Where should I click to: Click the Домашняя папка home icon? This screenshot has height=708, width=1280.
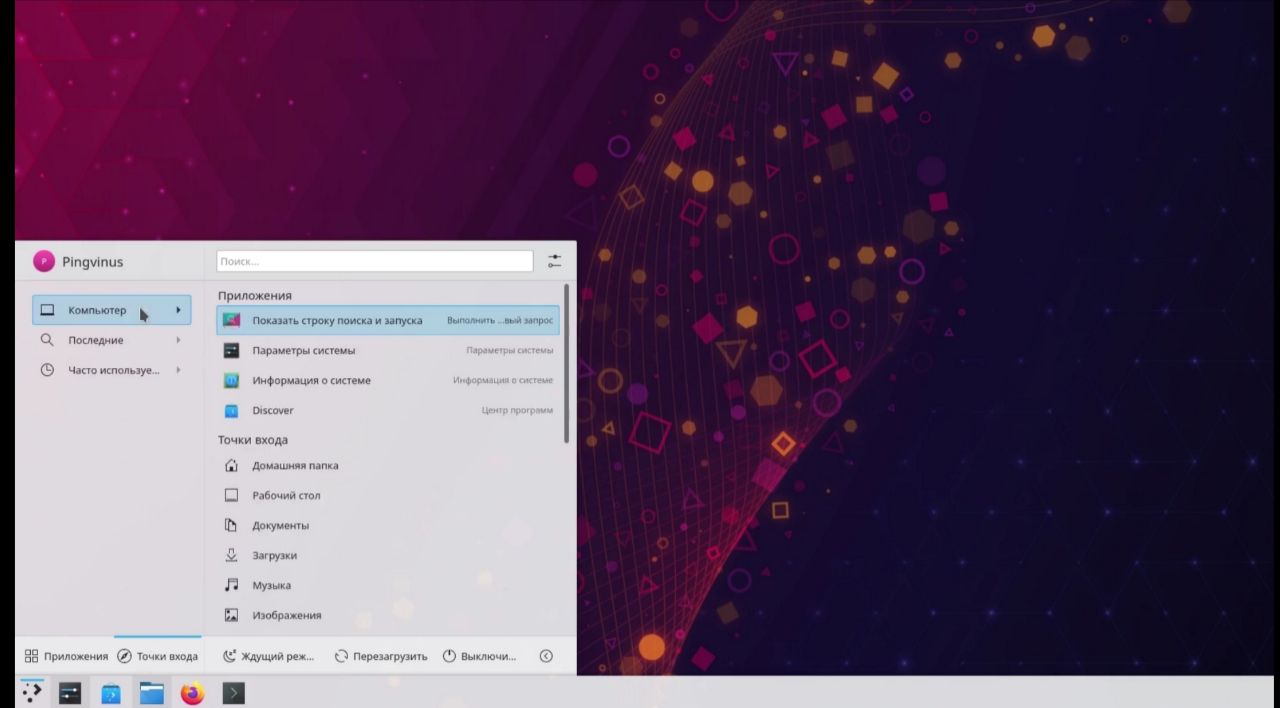tap(232, 466)
